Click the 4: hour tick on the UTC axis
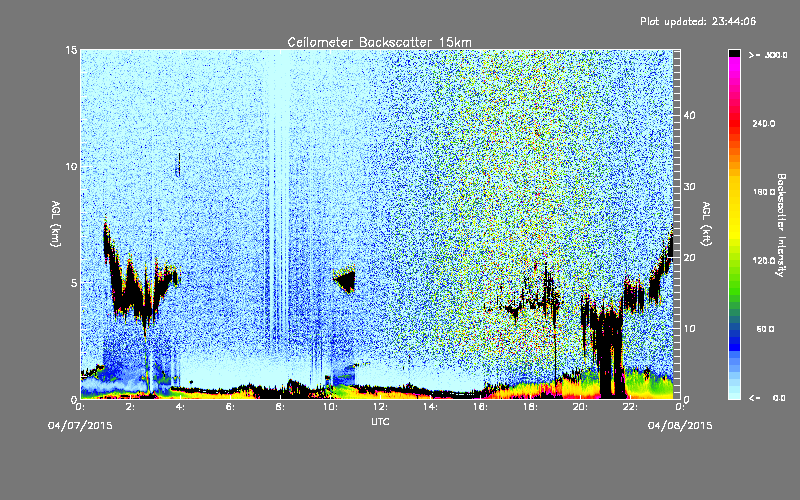 point(180,407)
